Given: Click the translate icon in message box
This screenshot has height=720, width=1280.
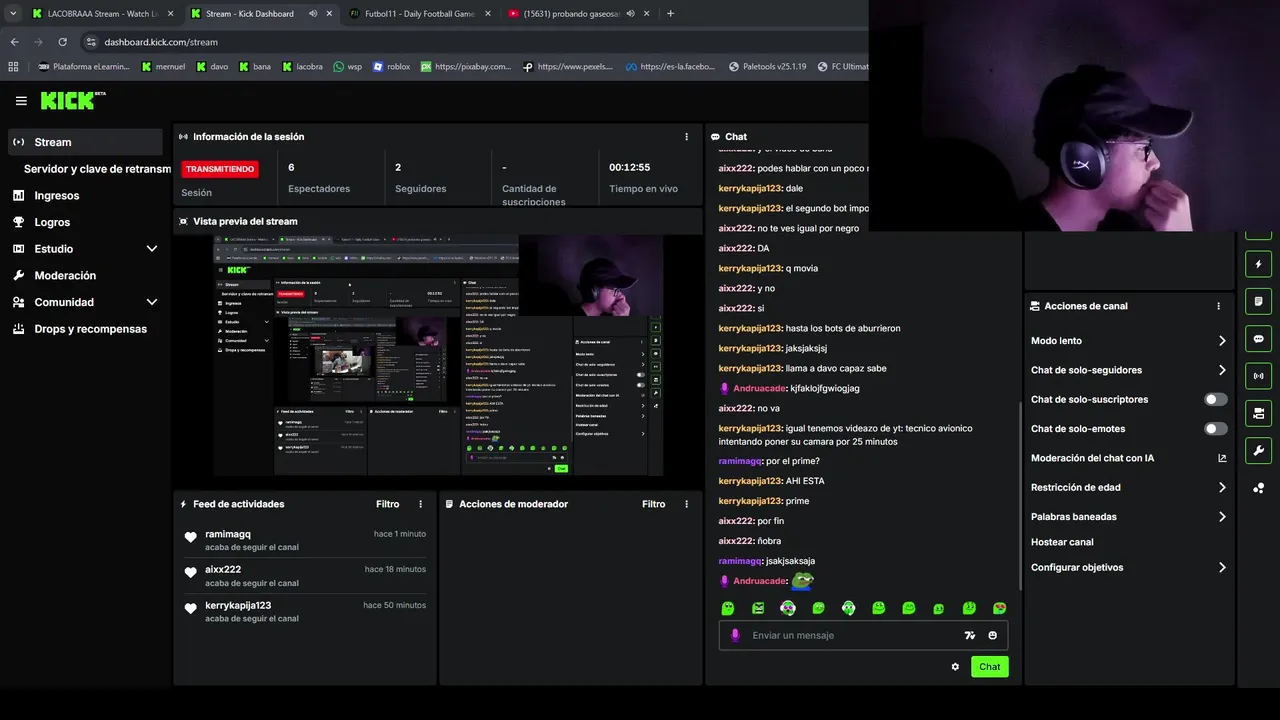Looking at the screenshot, I should coord(969,635).
